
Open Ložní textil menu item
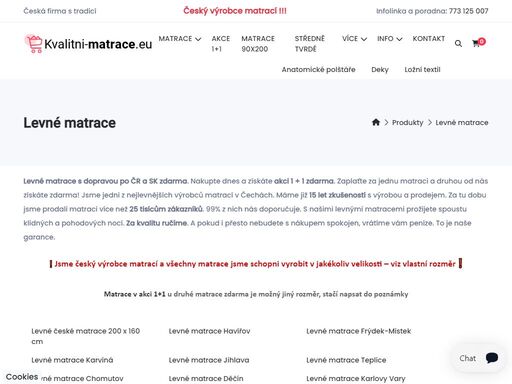click(422, 70)
